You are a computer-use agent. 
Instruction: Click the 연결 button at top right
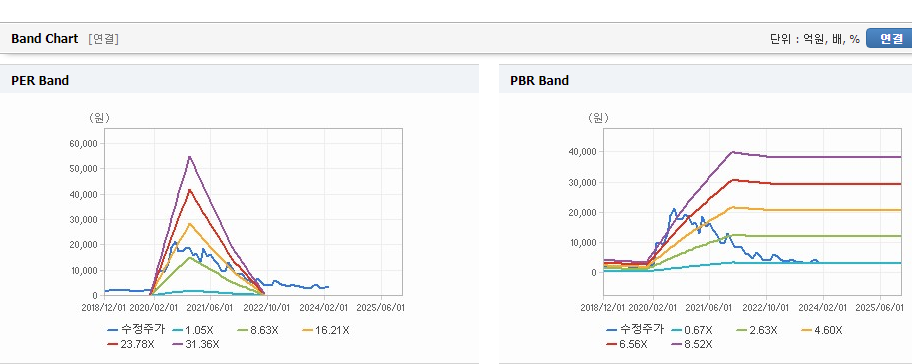pyautogui.click(x=889, y=39)
